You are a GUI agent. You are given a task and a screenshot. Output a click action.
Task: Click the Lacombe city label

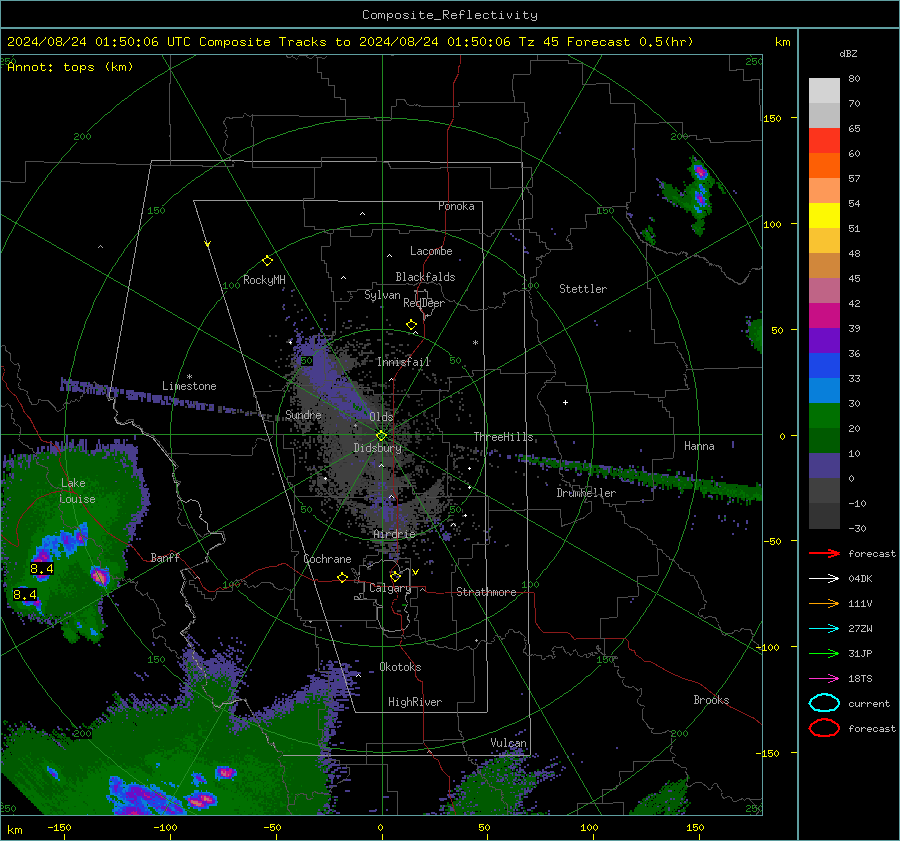[x=431, y=251]
